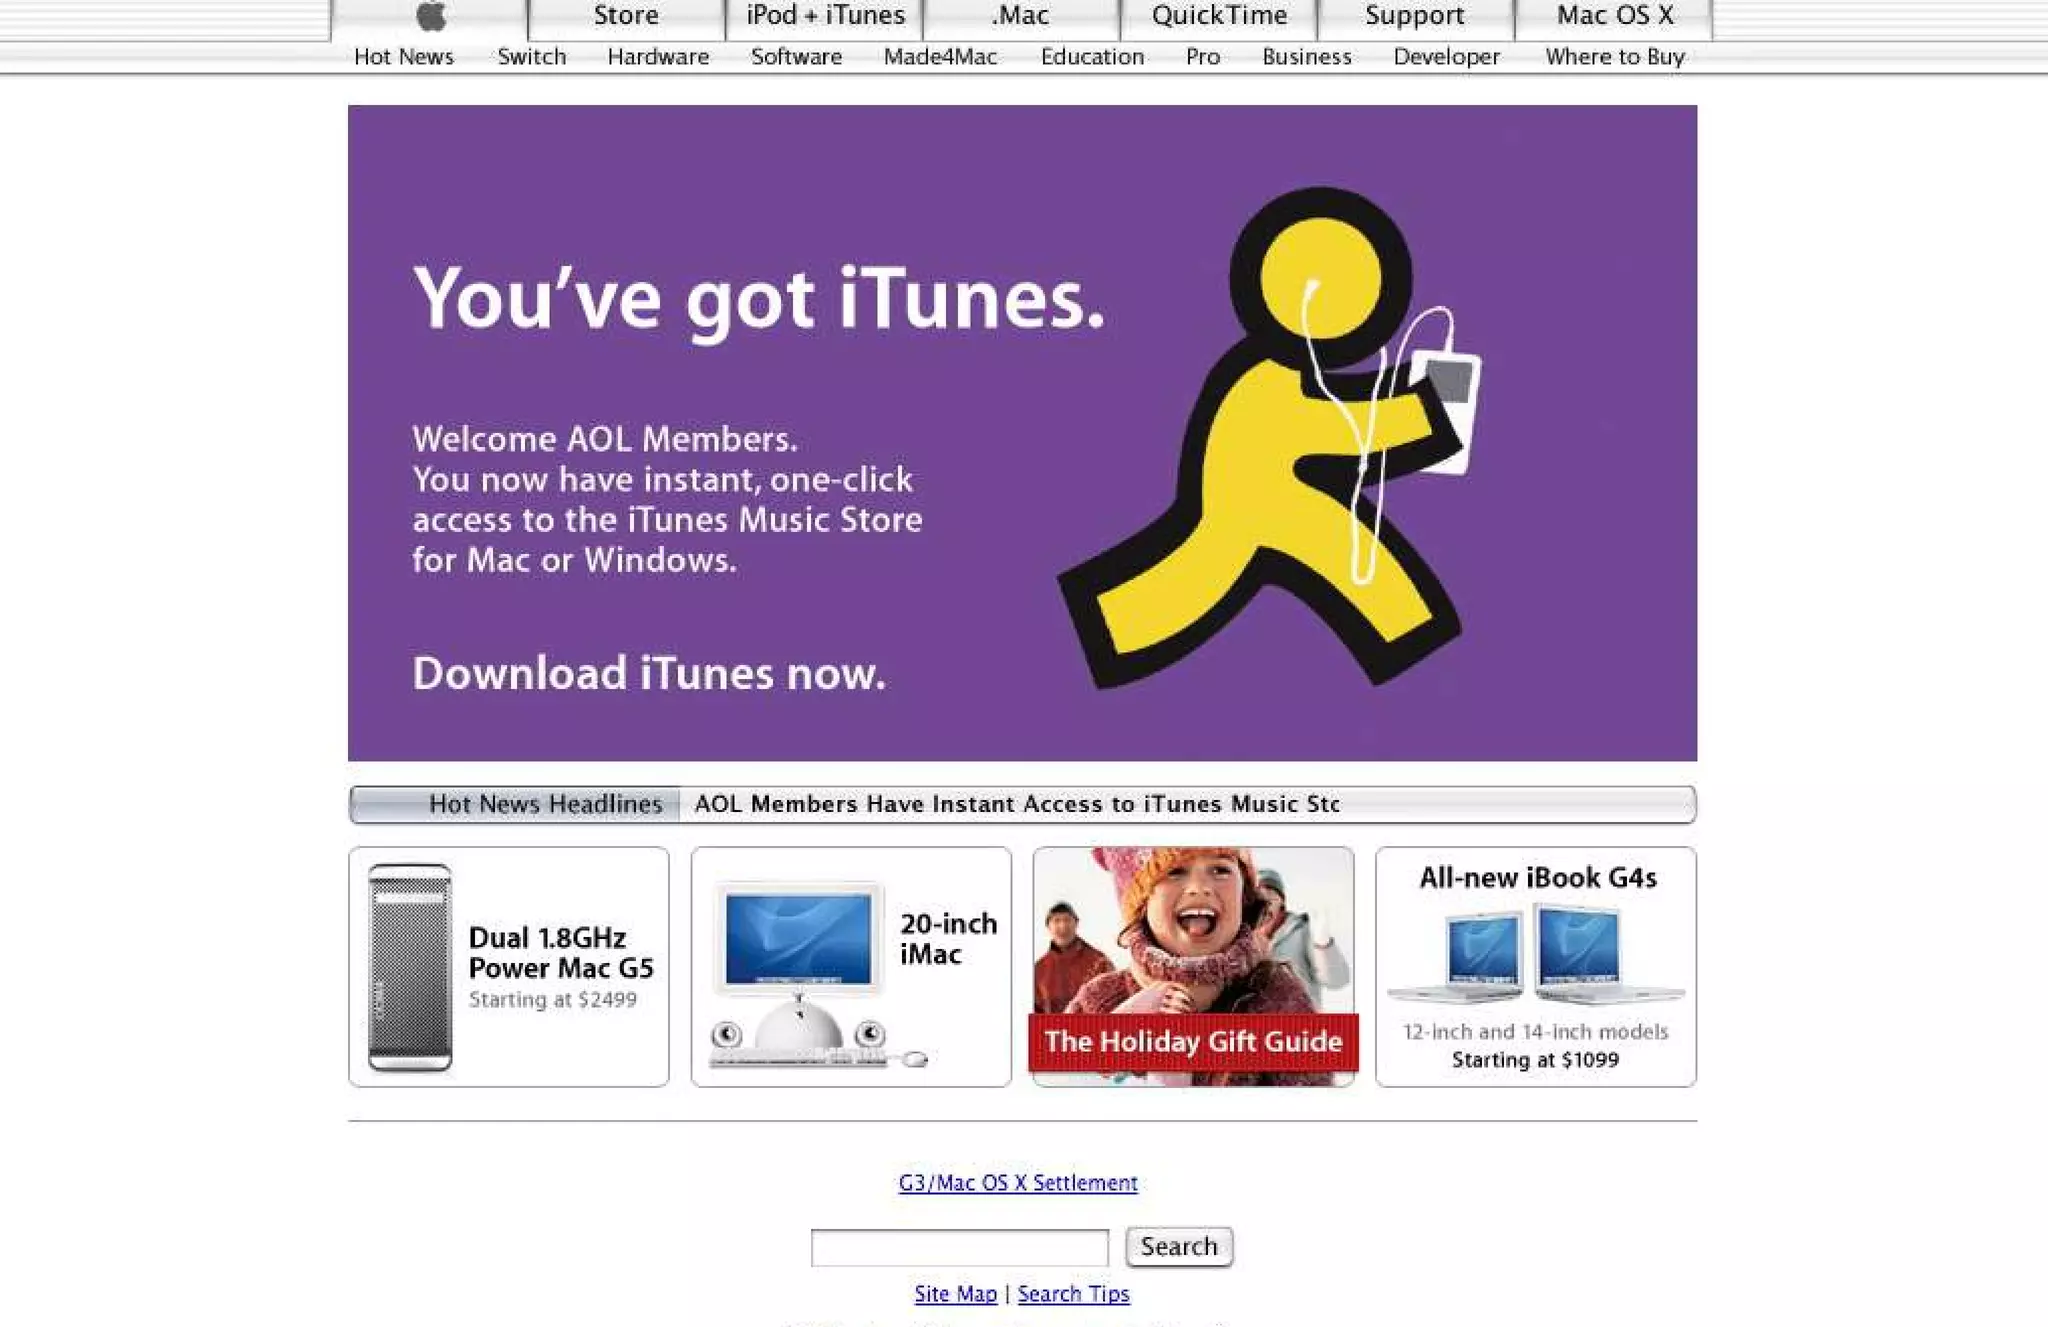
Task: Visit the Made4Mac section
Action: tap(940, 57)
